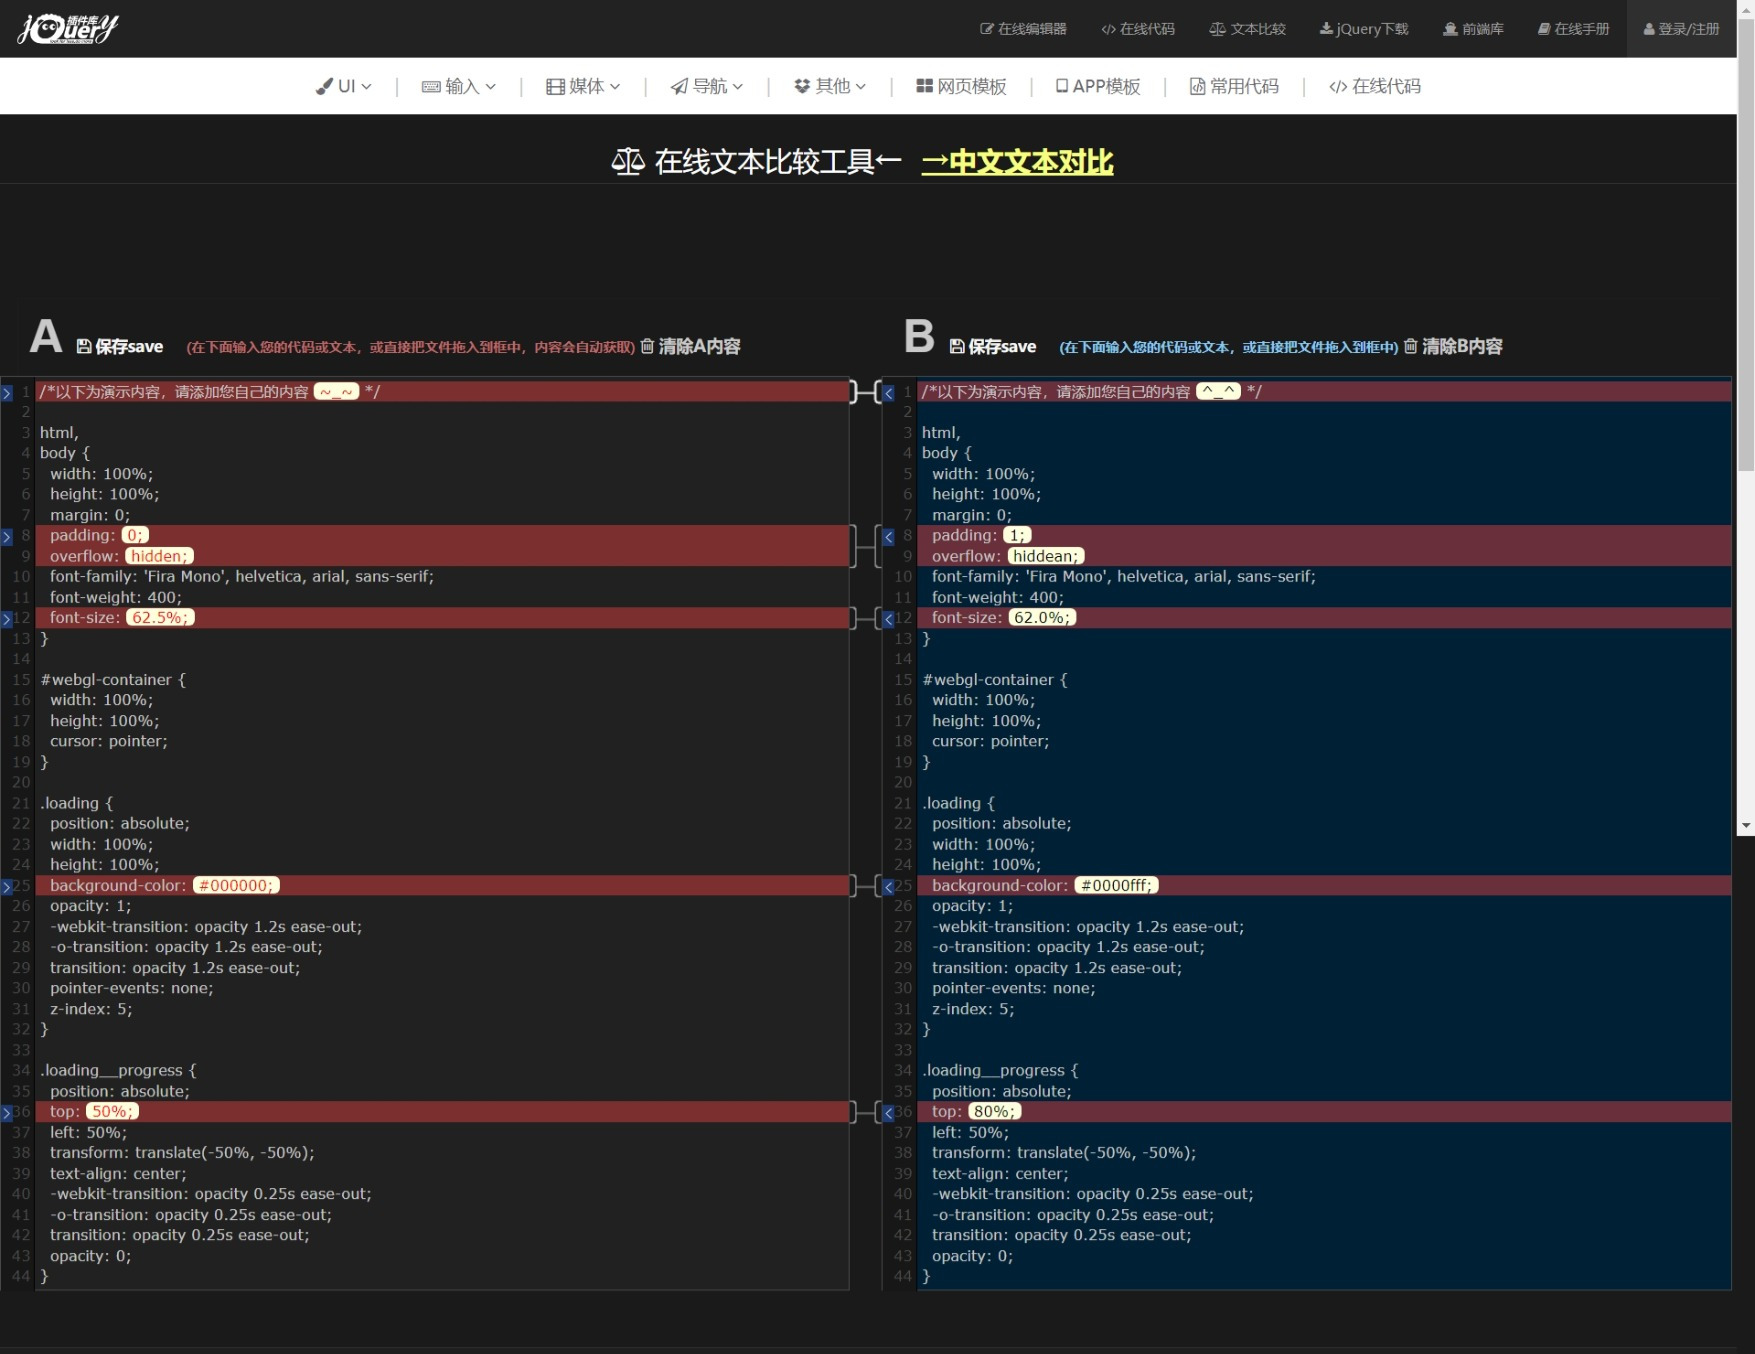The image size is (1755, 1354).
Task: Merge font-size line 12 from B to A
Action: [x=889, y=619]
